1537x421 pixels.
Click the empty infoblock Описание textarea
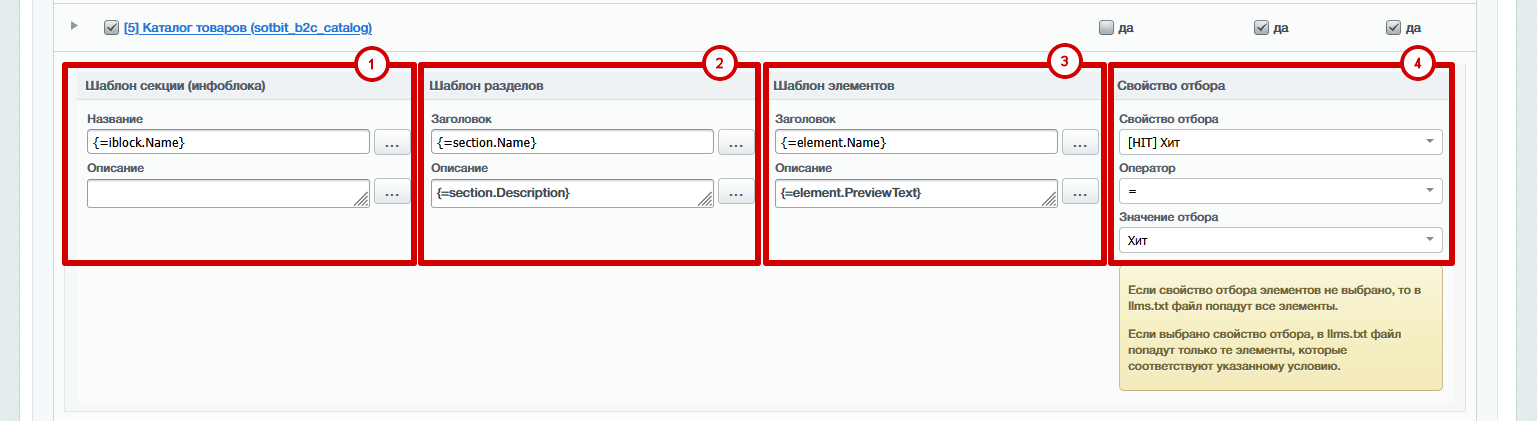pyautogui.click(x=226, y=192)
